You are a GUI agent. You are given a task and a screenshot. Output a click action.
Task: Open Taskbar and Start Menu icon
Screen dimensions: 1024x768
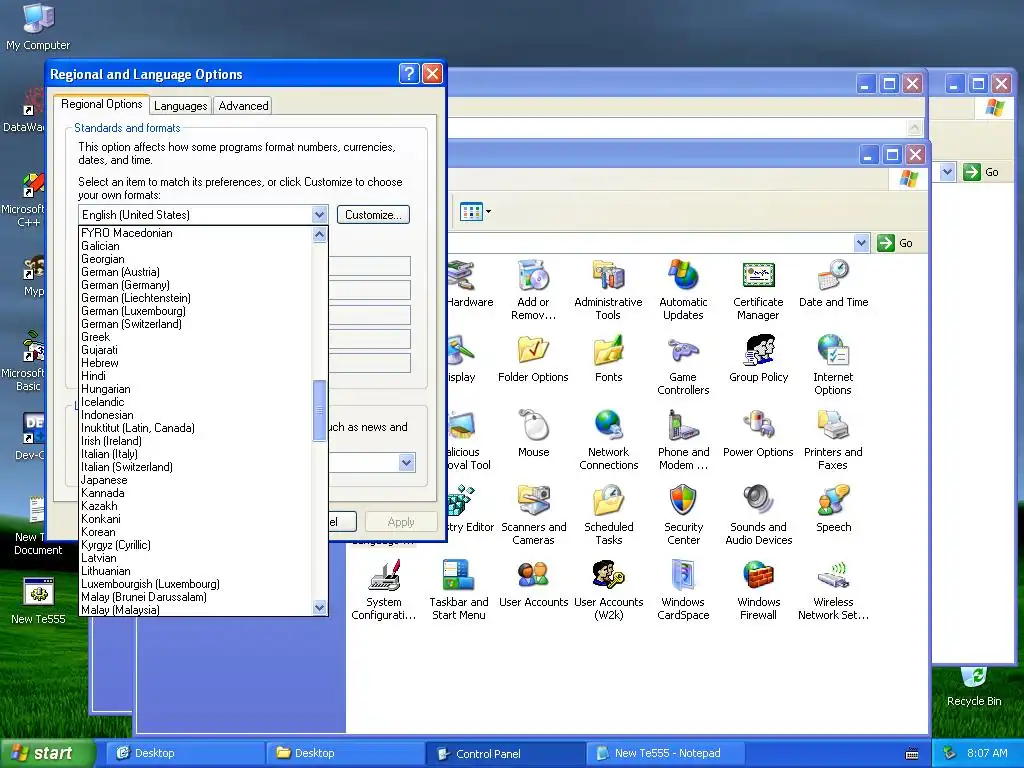[x=458, y=590]
